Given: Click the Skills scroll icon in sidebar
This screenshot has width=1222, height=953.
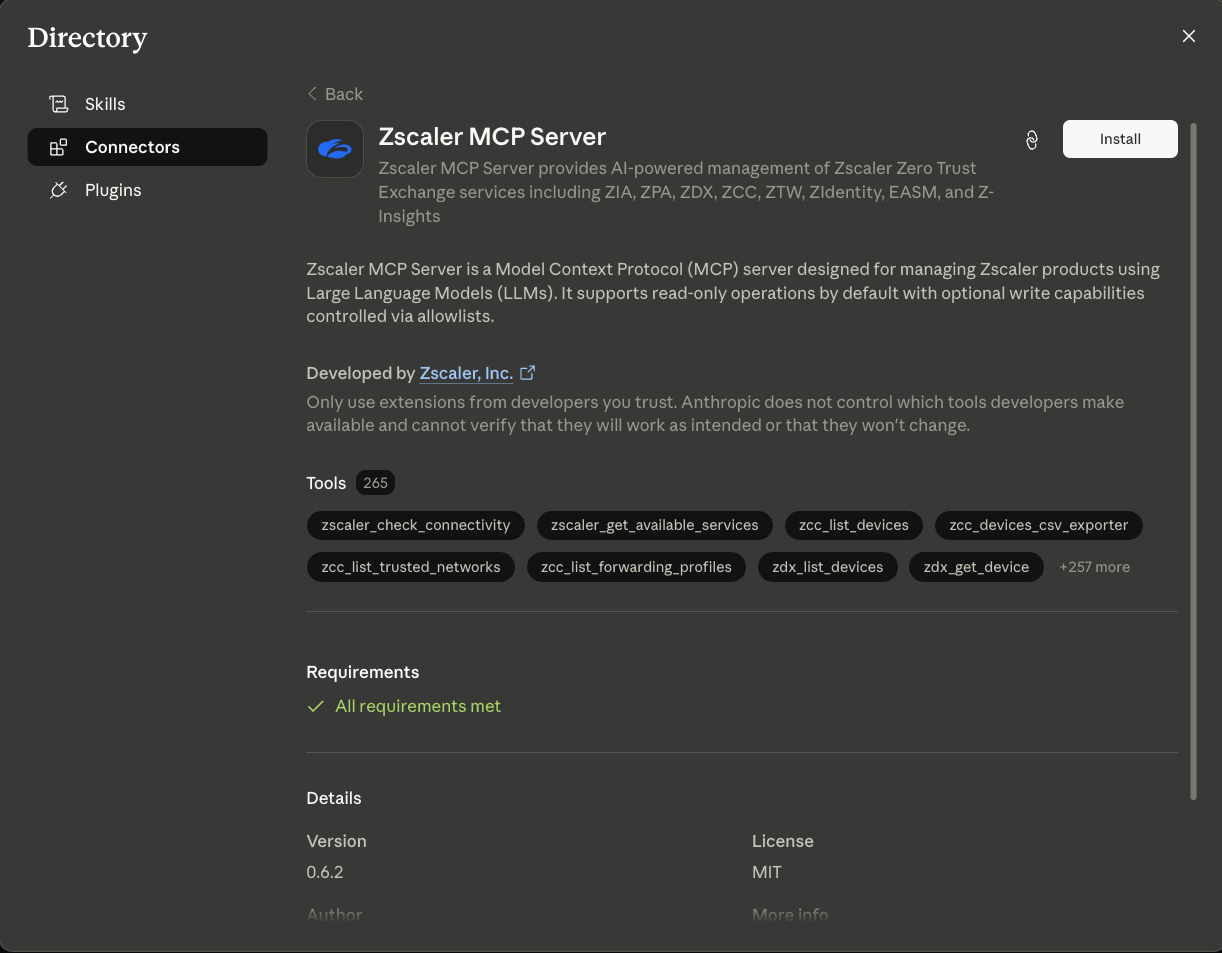Looking at the screenshot, I should click(x=59, y=104).
